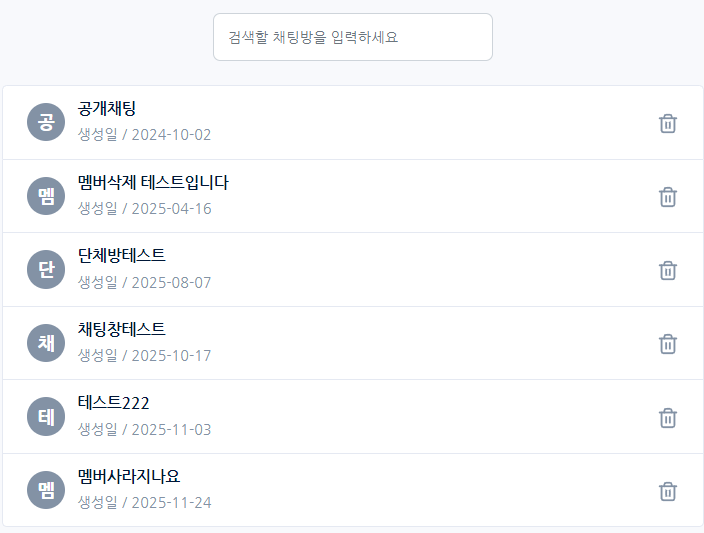704x533 pixels.
Task: Click trash icon for 멤버삭제 테스트입니다
Action: pyautogui.click(x=668, y=197)
